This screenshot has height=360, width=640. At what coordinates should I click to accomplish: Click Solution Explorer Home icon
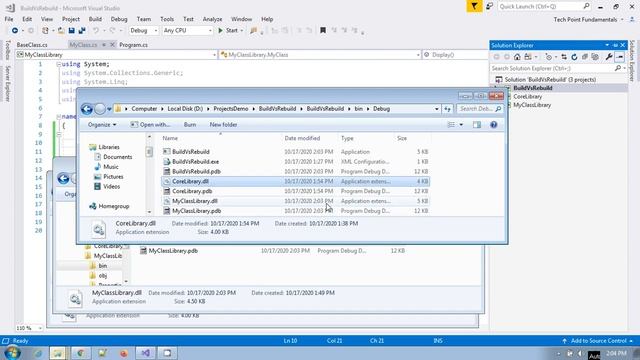pos(517,57)
